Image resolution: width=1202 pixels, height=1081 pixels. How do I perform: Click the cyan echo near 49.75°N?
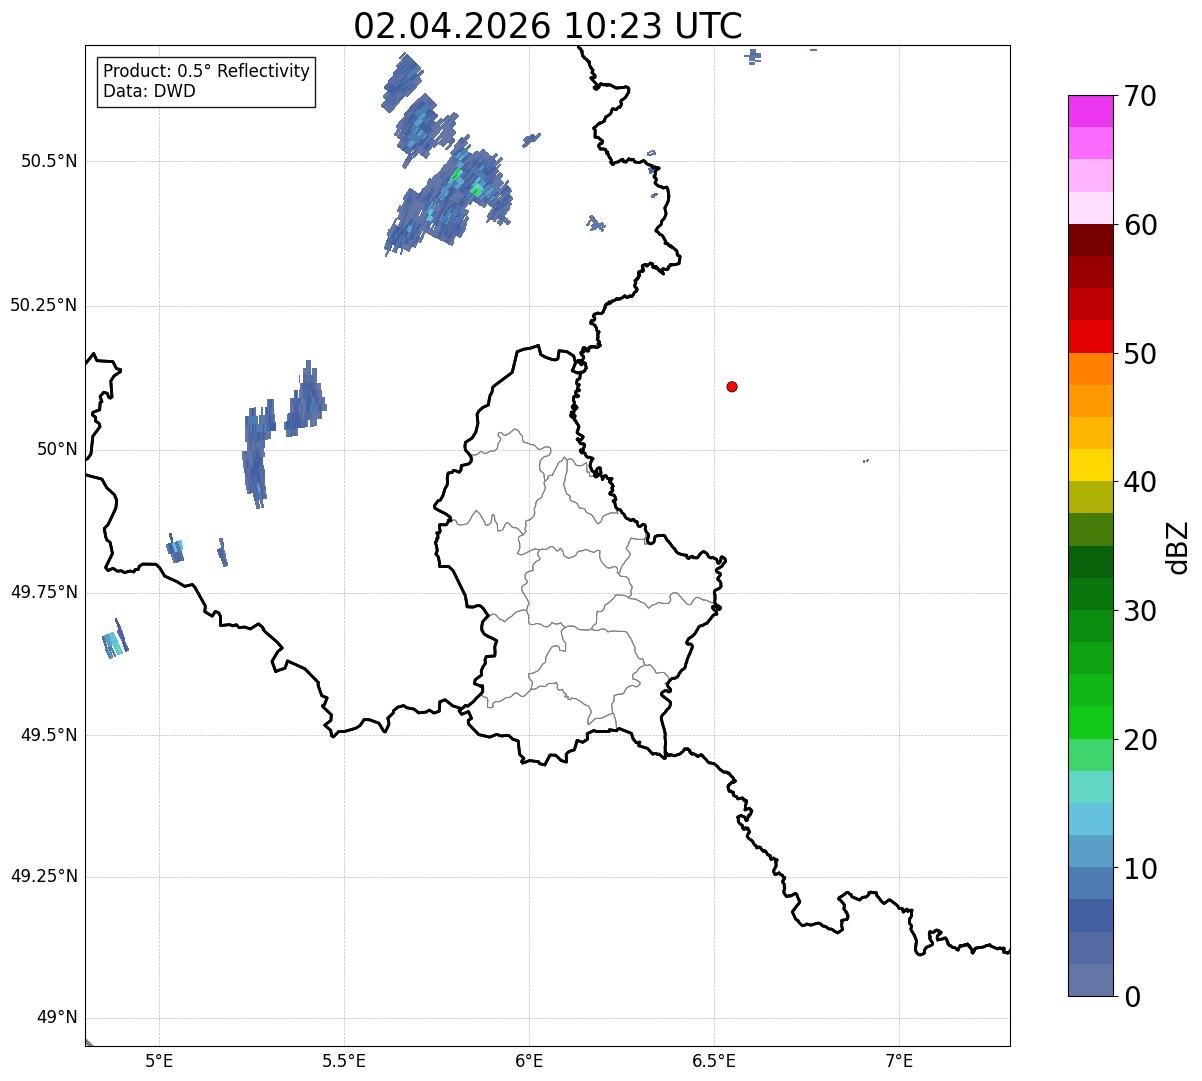pyautogui.click(x=175, y=548)
